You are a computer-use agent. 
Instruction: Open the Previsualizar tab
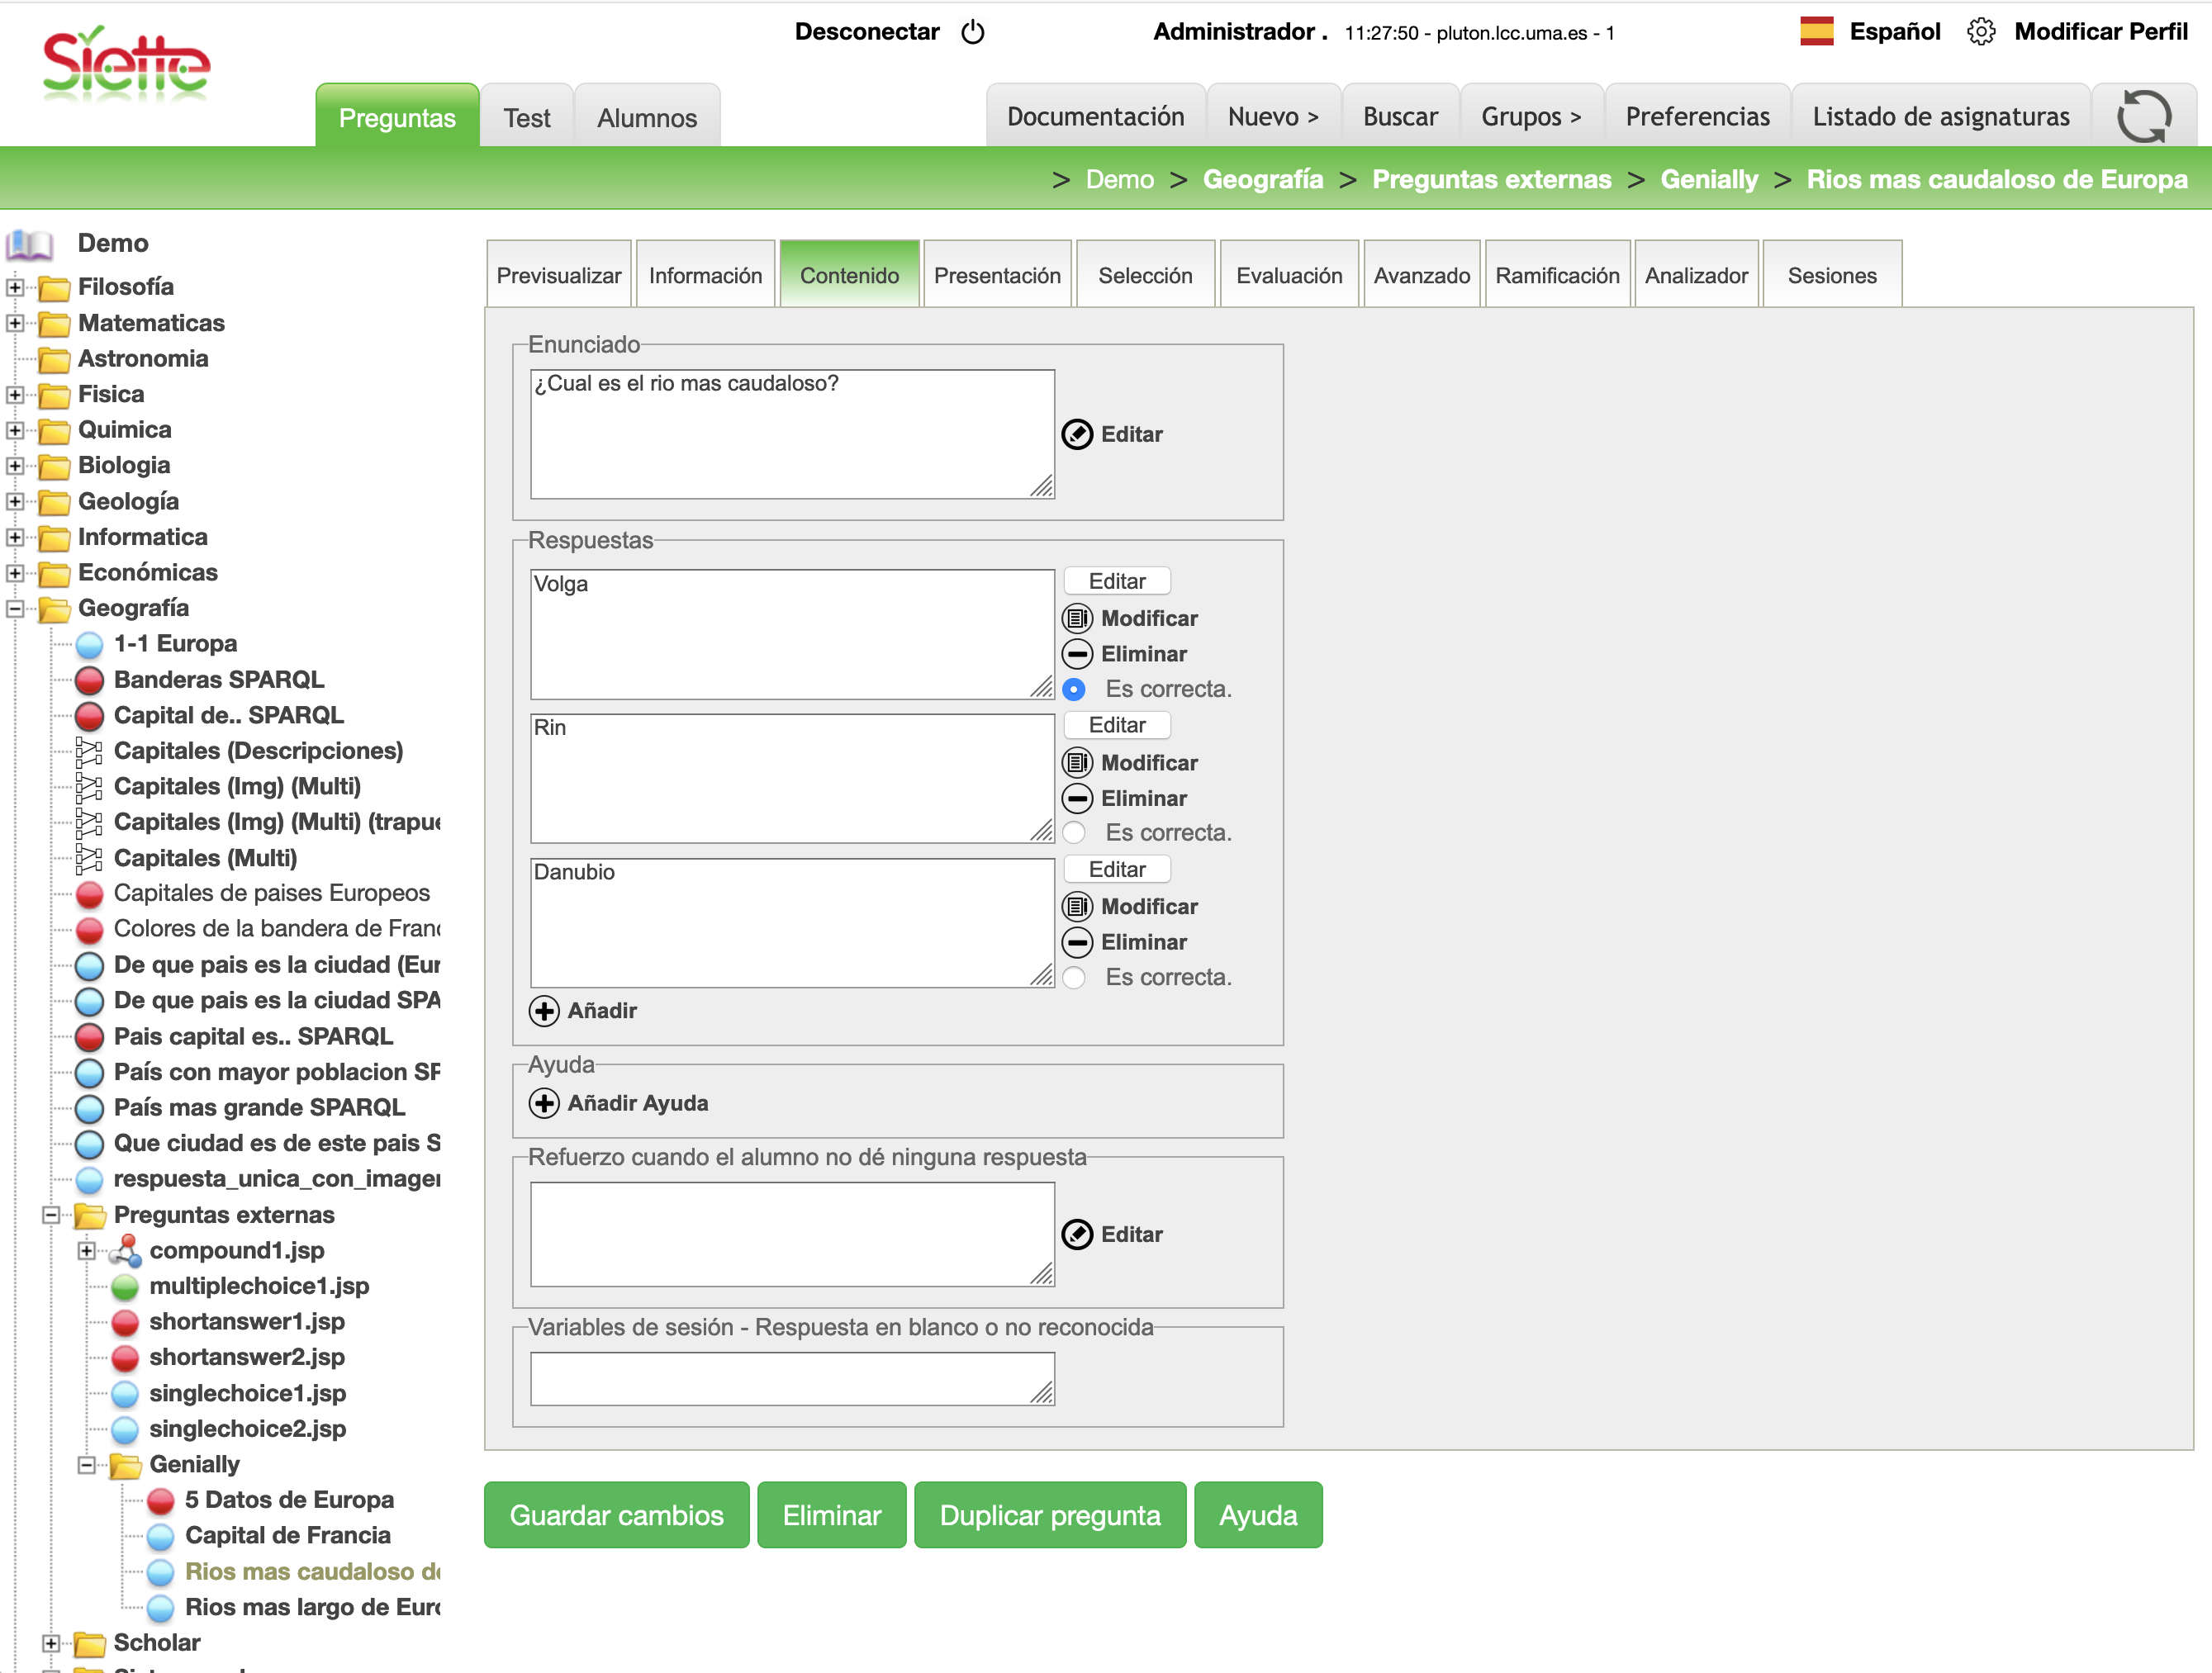point(558,275)
